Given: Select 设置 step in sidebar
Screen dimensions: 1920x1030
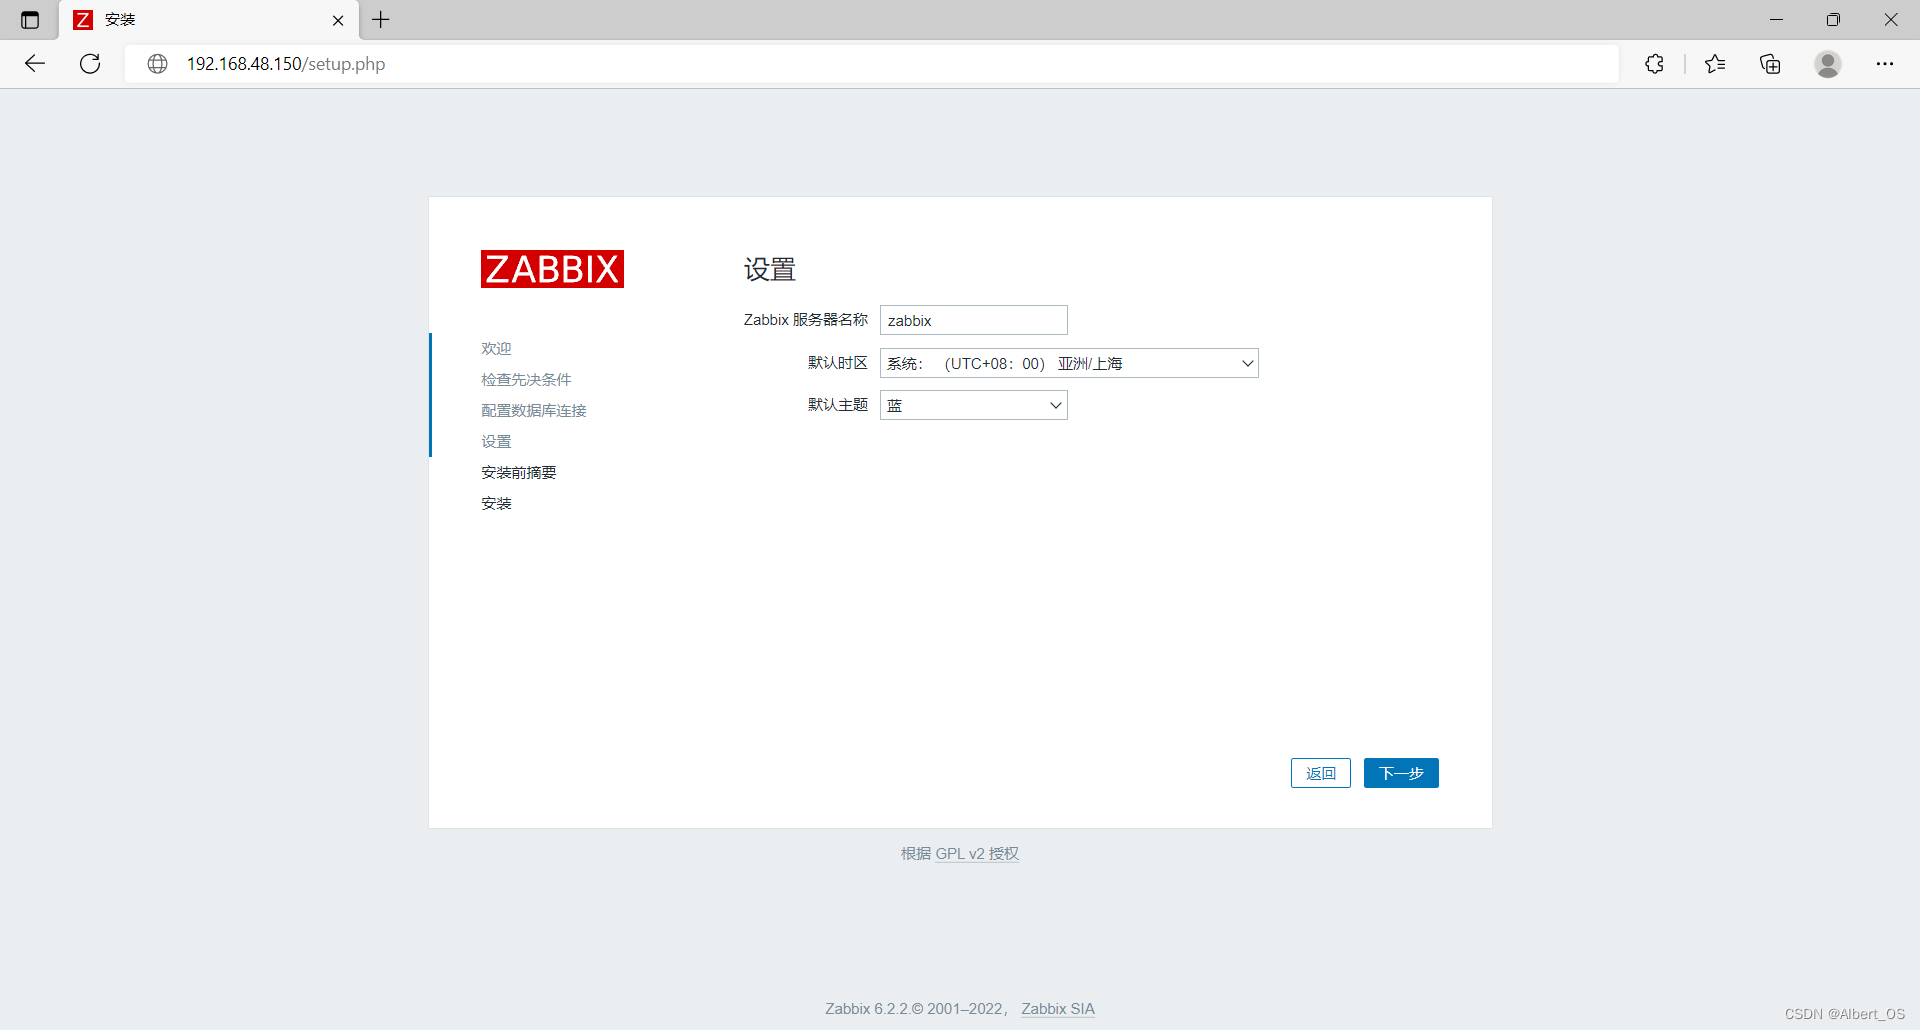Looking at the screenshot, I should pyautogui.click(x=496, y=442).
